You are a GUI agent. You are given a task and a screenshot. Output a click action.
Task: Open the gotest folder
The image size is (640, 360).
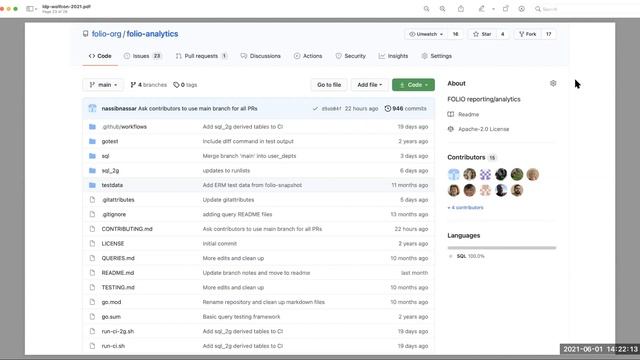point(110,141)
